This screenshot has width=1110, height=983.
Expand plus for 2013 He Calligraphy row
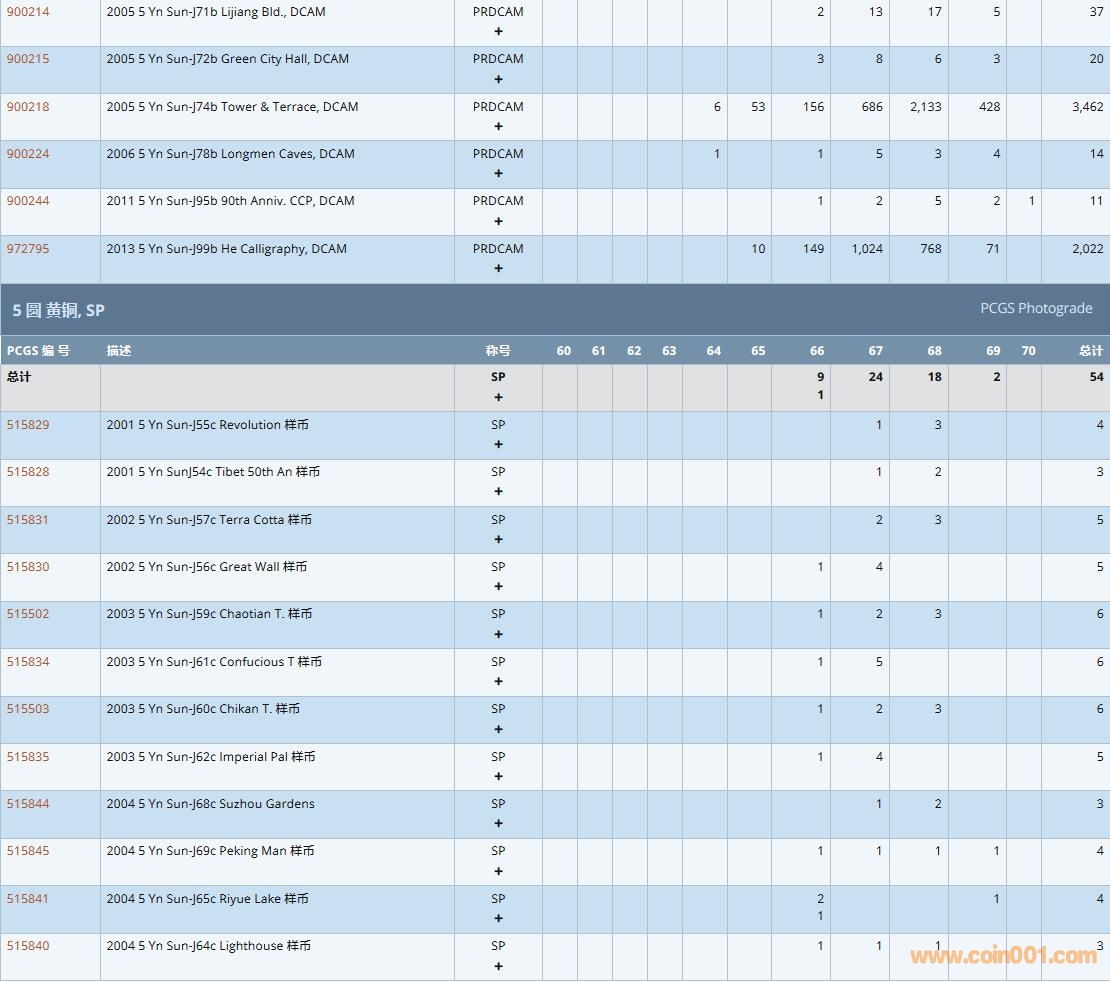pyautogui.click(x=498, y=268)
